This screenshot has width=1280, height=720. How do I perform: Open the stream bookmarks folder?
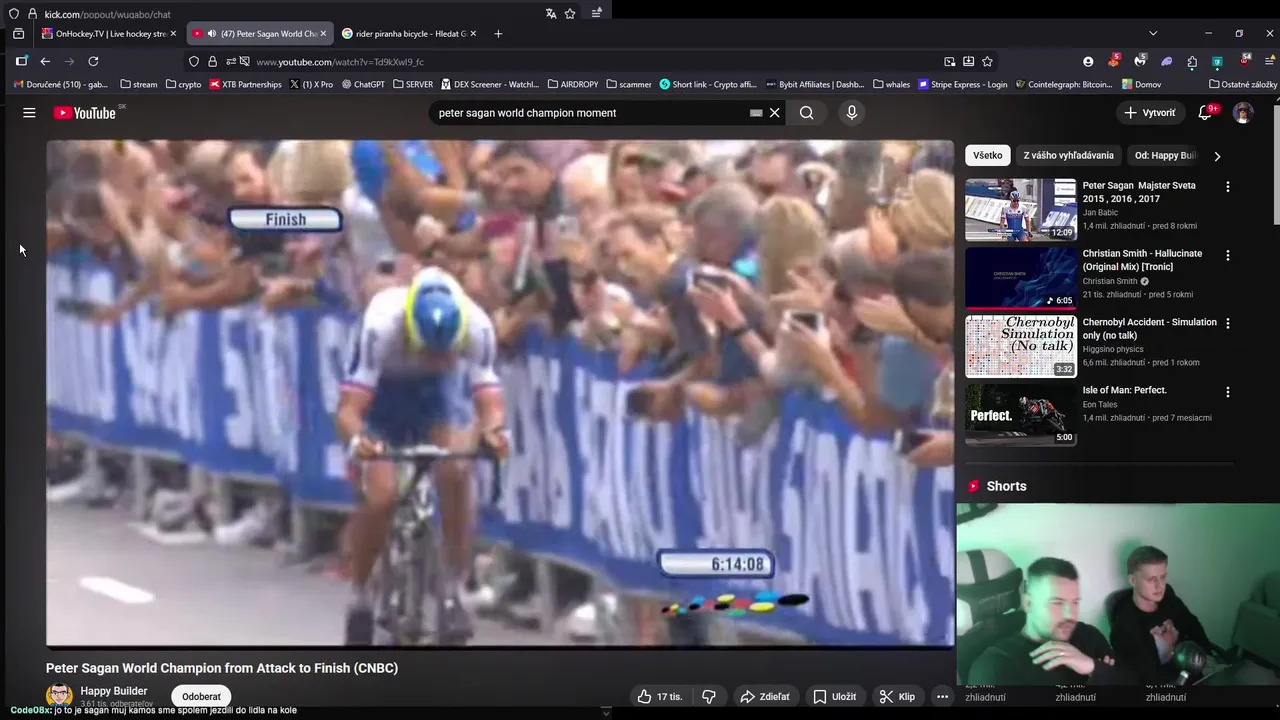tap(139, 85)
